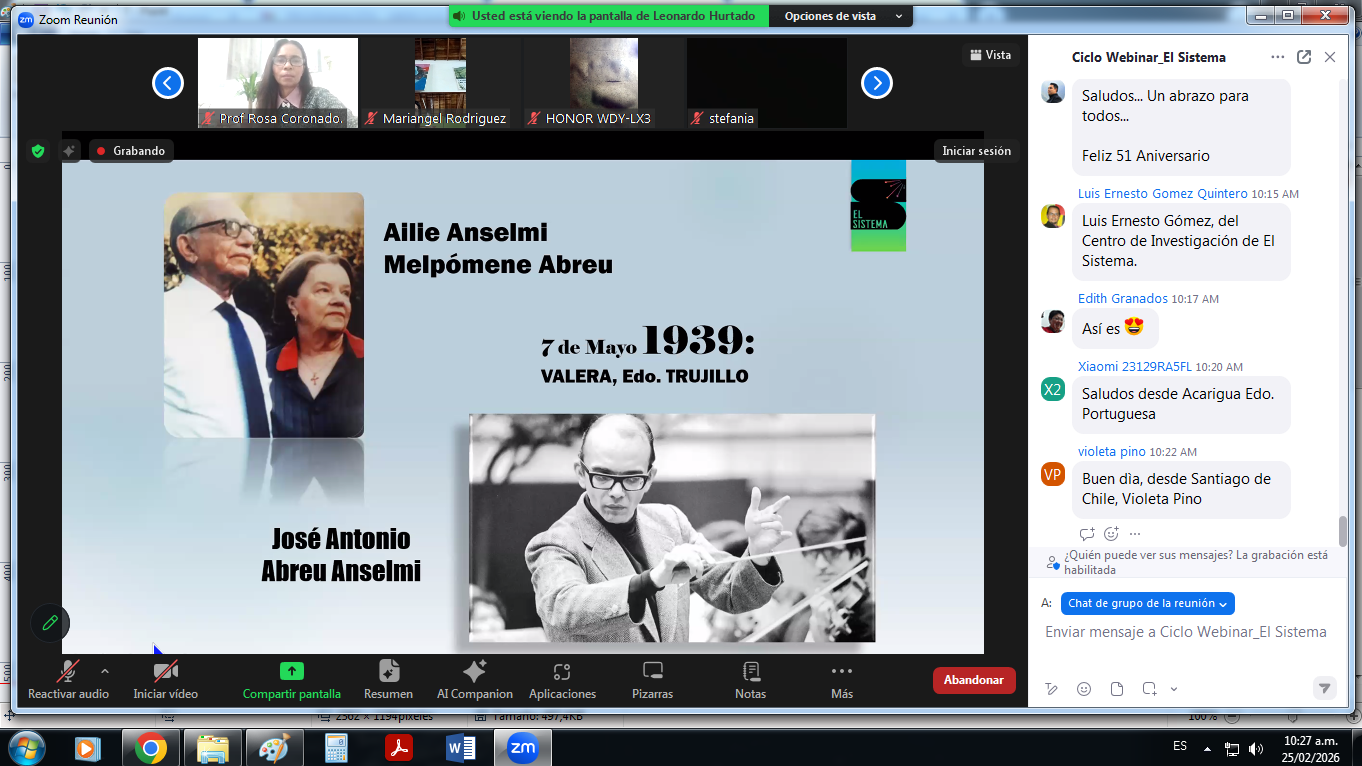This screenshot has width=1362, height=766.
Task: Open the Chat de grupo recipient dropdown
Action: pos(1146,603)
